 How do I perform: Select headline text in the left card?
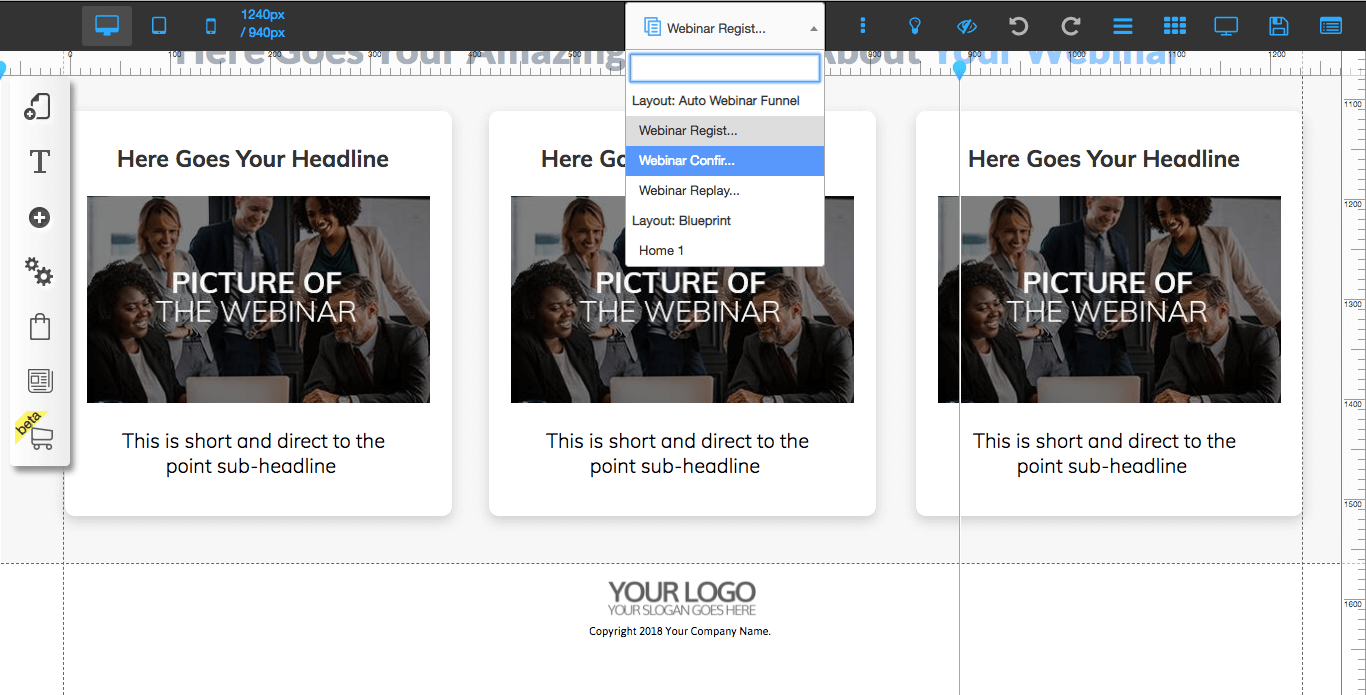[x=253, y=159]
